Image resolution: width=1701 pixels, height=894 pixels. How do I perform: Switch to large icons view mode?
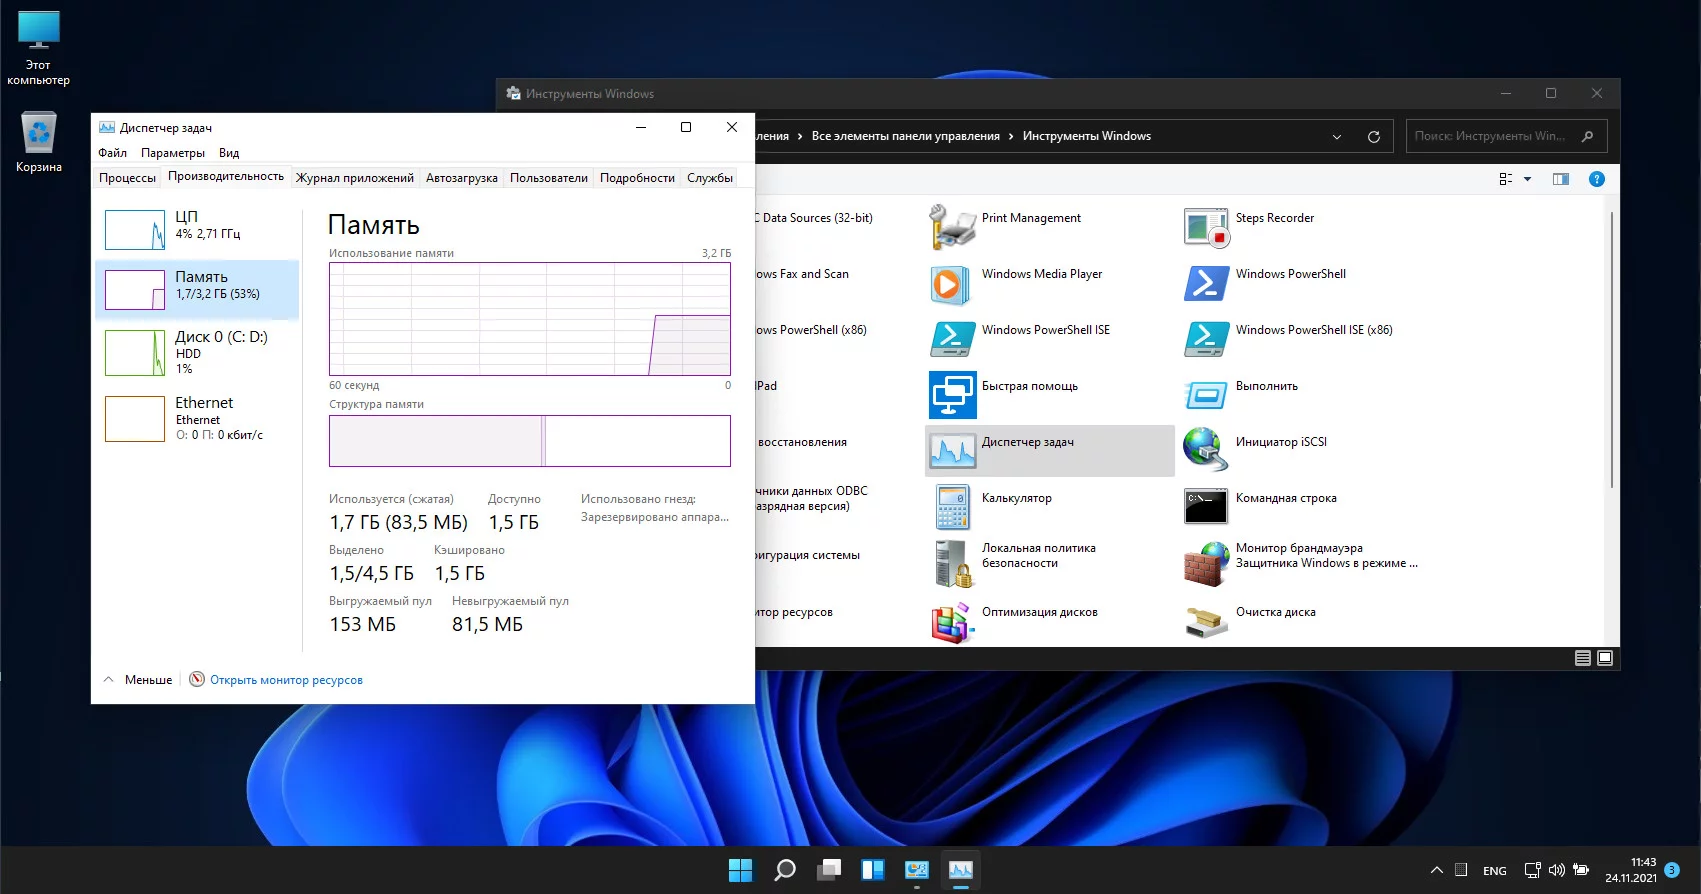1605,658
